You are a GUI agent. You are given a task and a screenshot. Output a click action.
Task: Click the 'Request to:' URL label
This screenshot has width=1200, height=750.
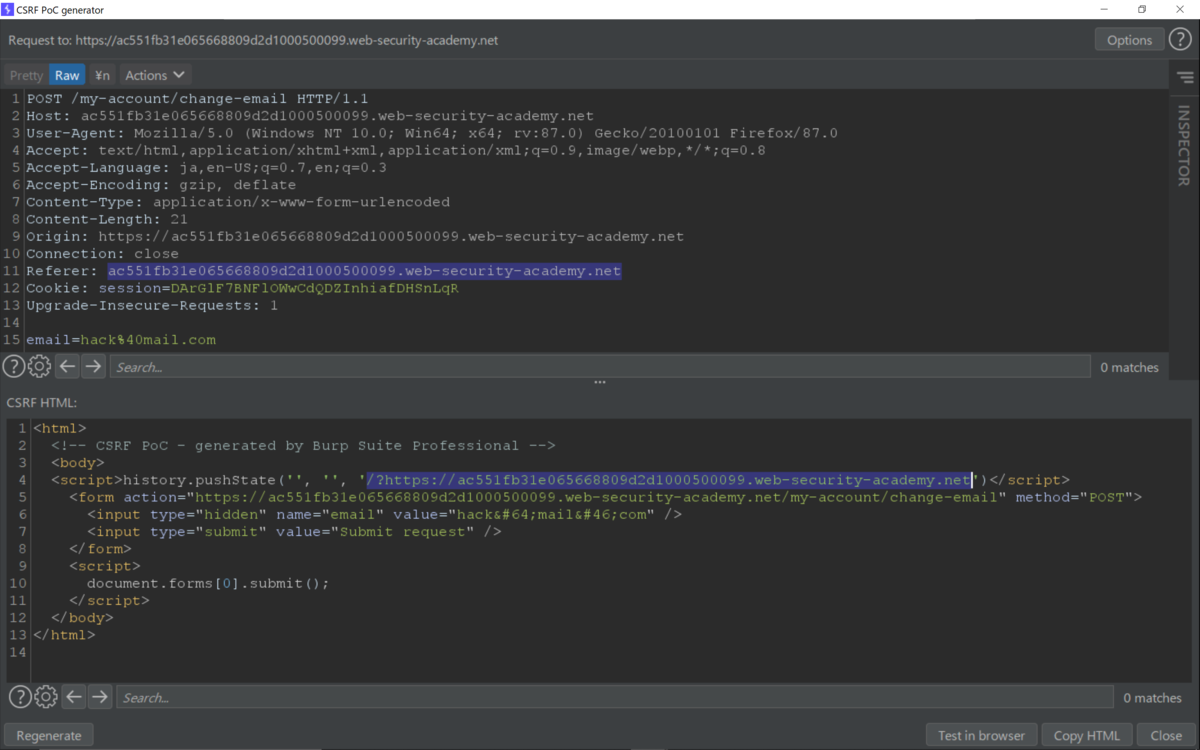pos(253,41)
